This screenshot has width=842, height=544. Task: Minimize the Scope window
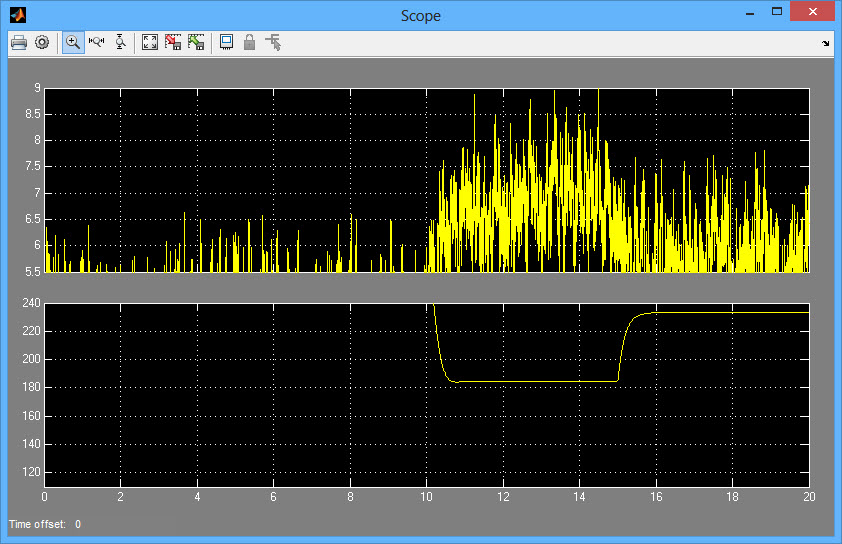tap(750, 13)
